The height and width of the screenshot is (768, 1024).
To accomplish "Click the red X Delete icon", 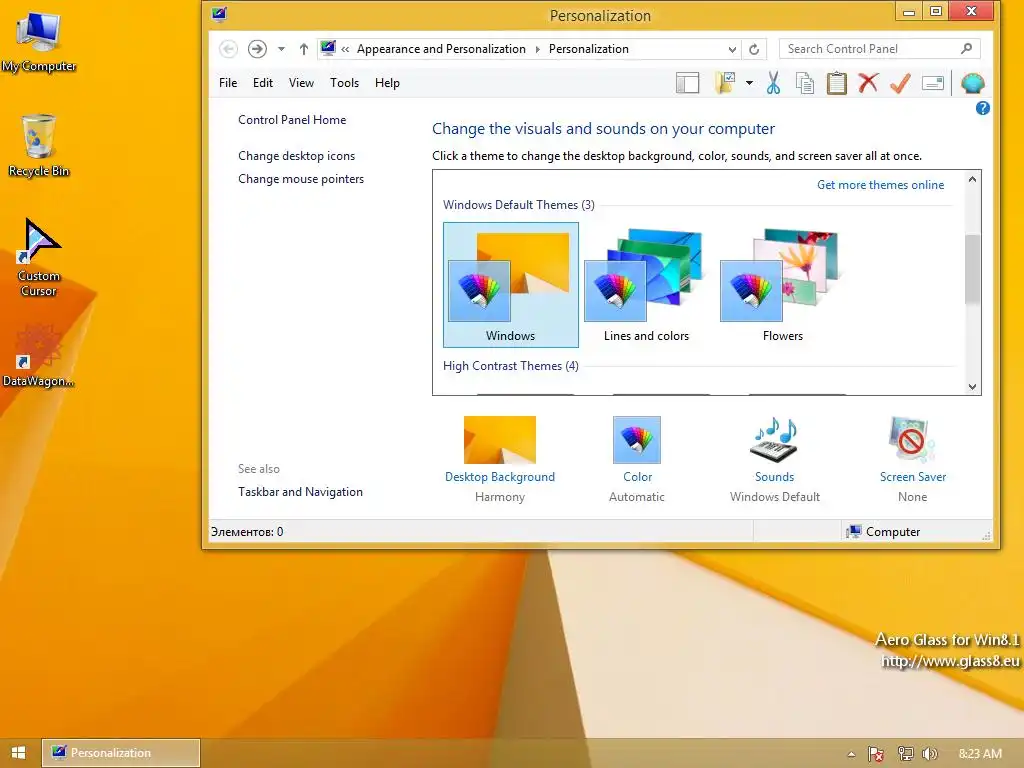I will 868,83.
